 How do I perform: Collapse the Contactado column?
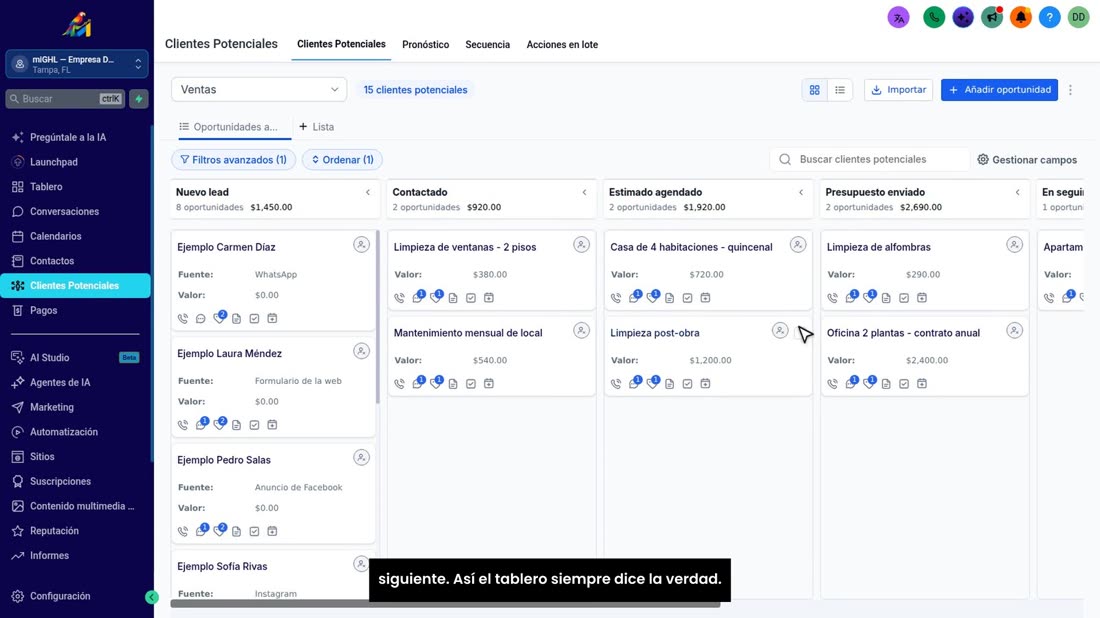(x=584, y=192)
